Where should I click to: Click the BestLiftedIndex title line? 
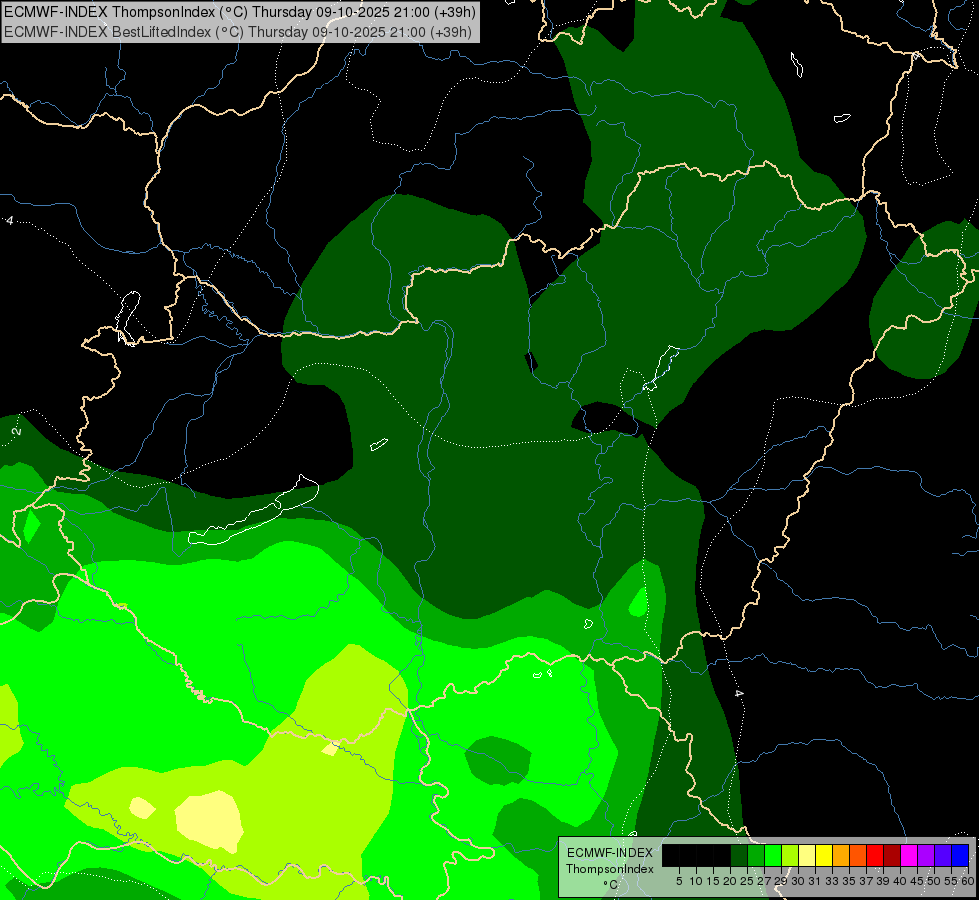240,31
